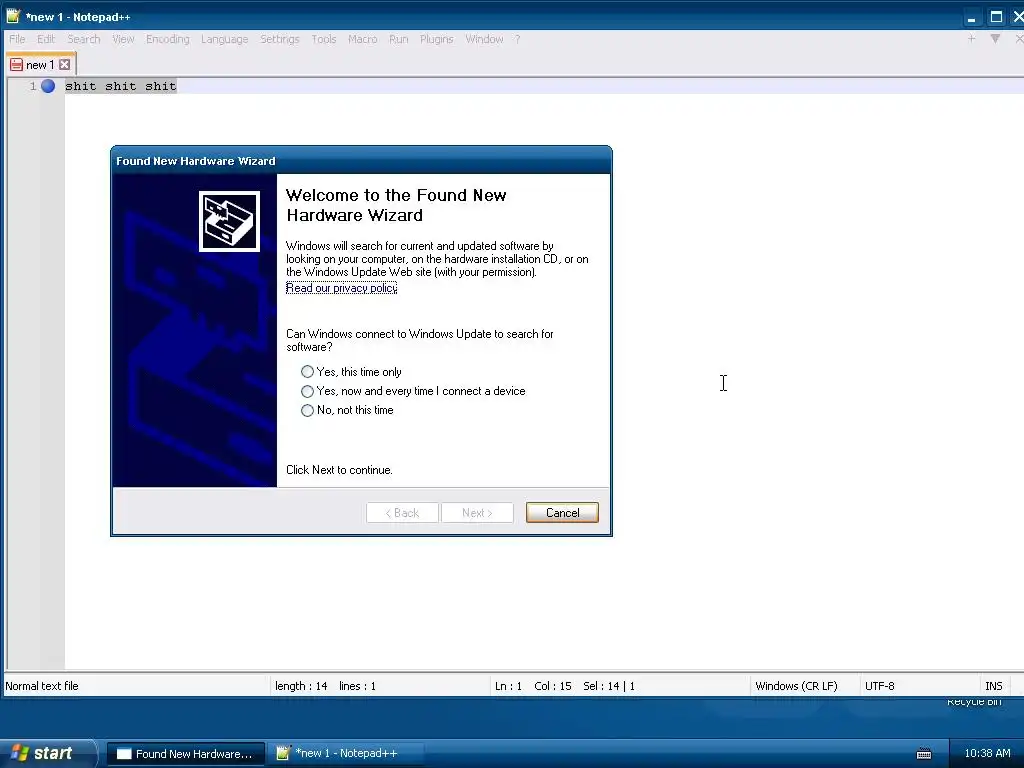The width and height of the screenshot is (1024, 768).
Task: Click 'Windows (CR LF)' line ending indicator
Action: [796, 686]
